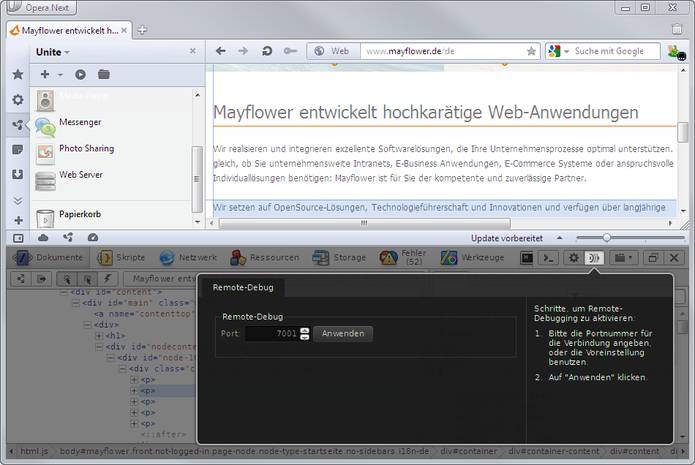Screen dimensions: 695x465
Task: Focus the Suche mit Google search field
Action: pos(615,51)
